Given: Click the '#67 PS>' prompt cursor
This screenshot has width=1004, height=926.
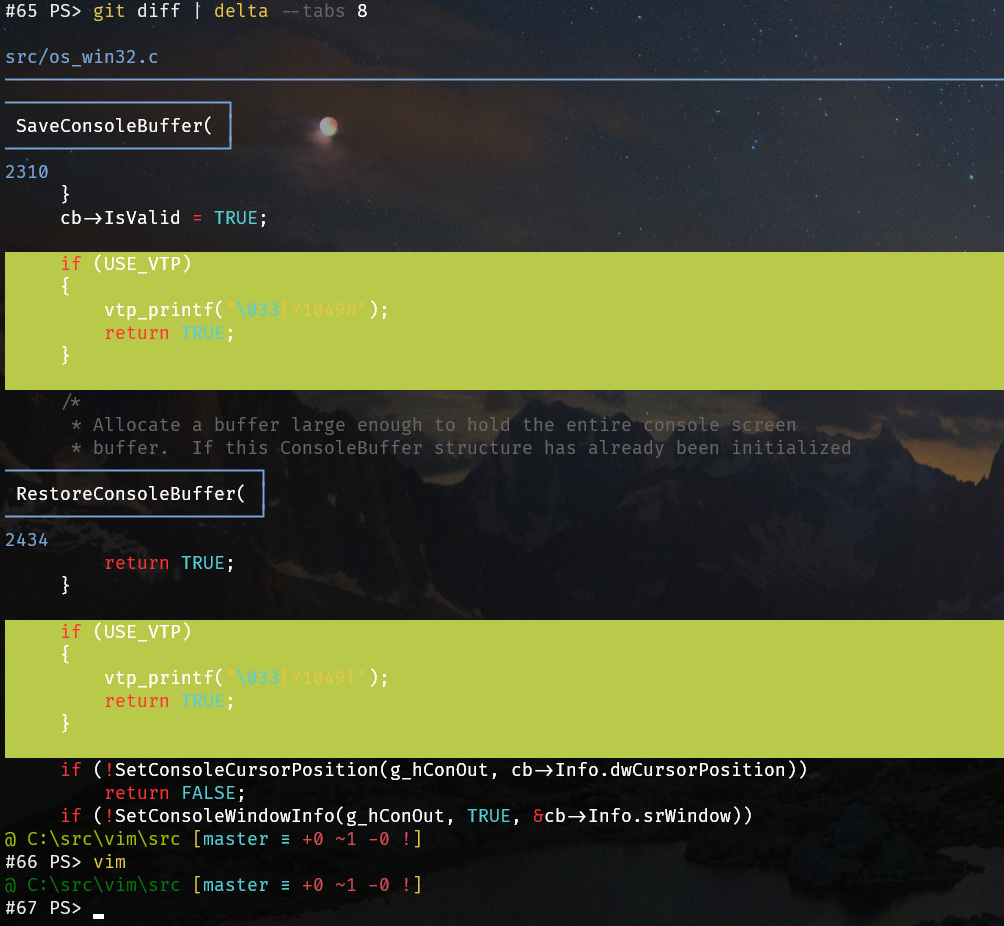Looking at the screenshot, I should (x=98, y=916).
